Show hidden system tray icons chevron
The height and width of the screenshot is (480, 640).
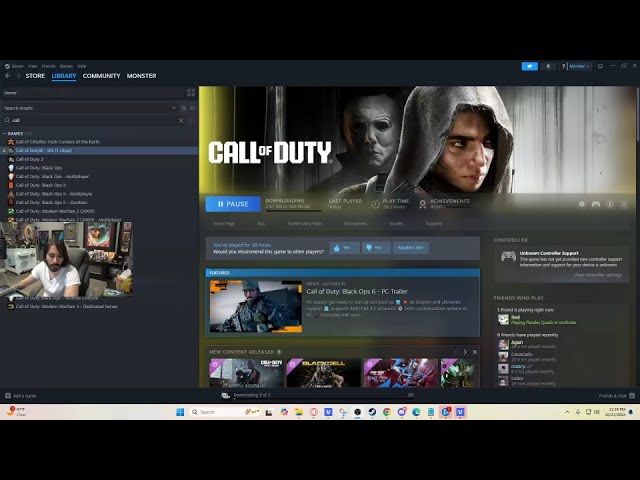pyautogui.click(x=567, y=412)
